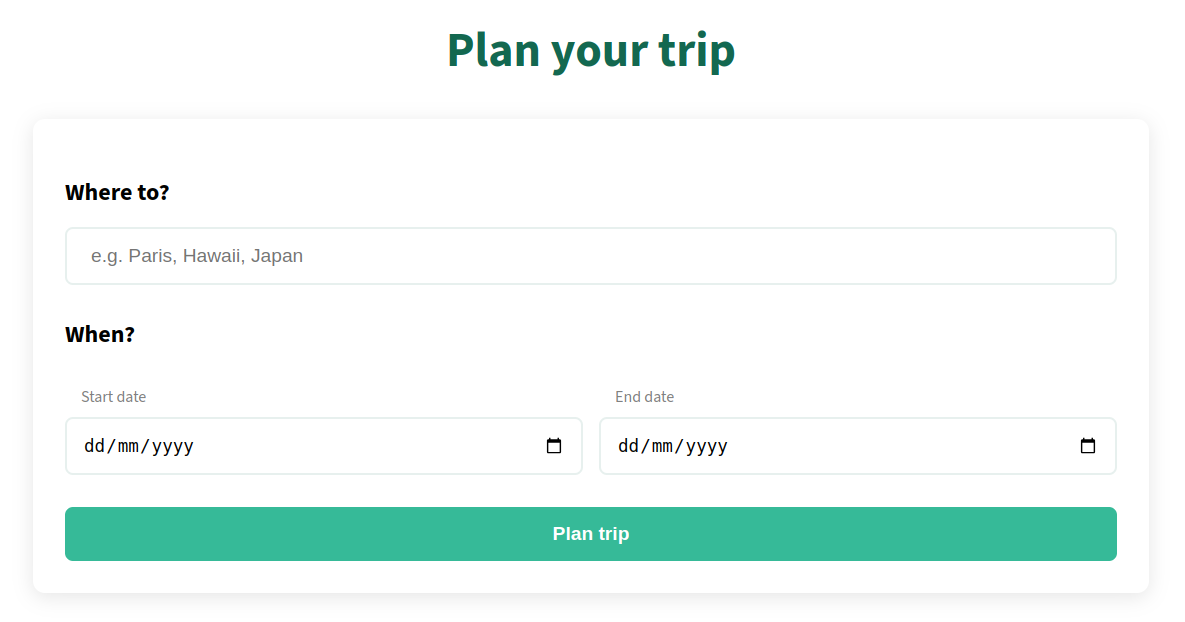The image size is (1185, 622).
Task: Click the word Japan in destination placeholder
Action: [277, 256]
